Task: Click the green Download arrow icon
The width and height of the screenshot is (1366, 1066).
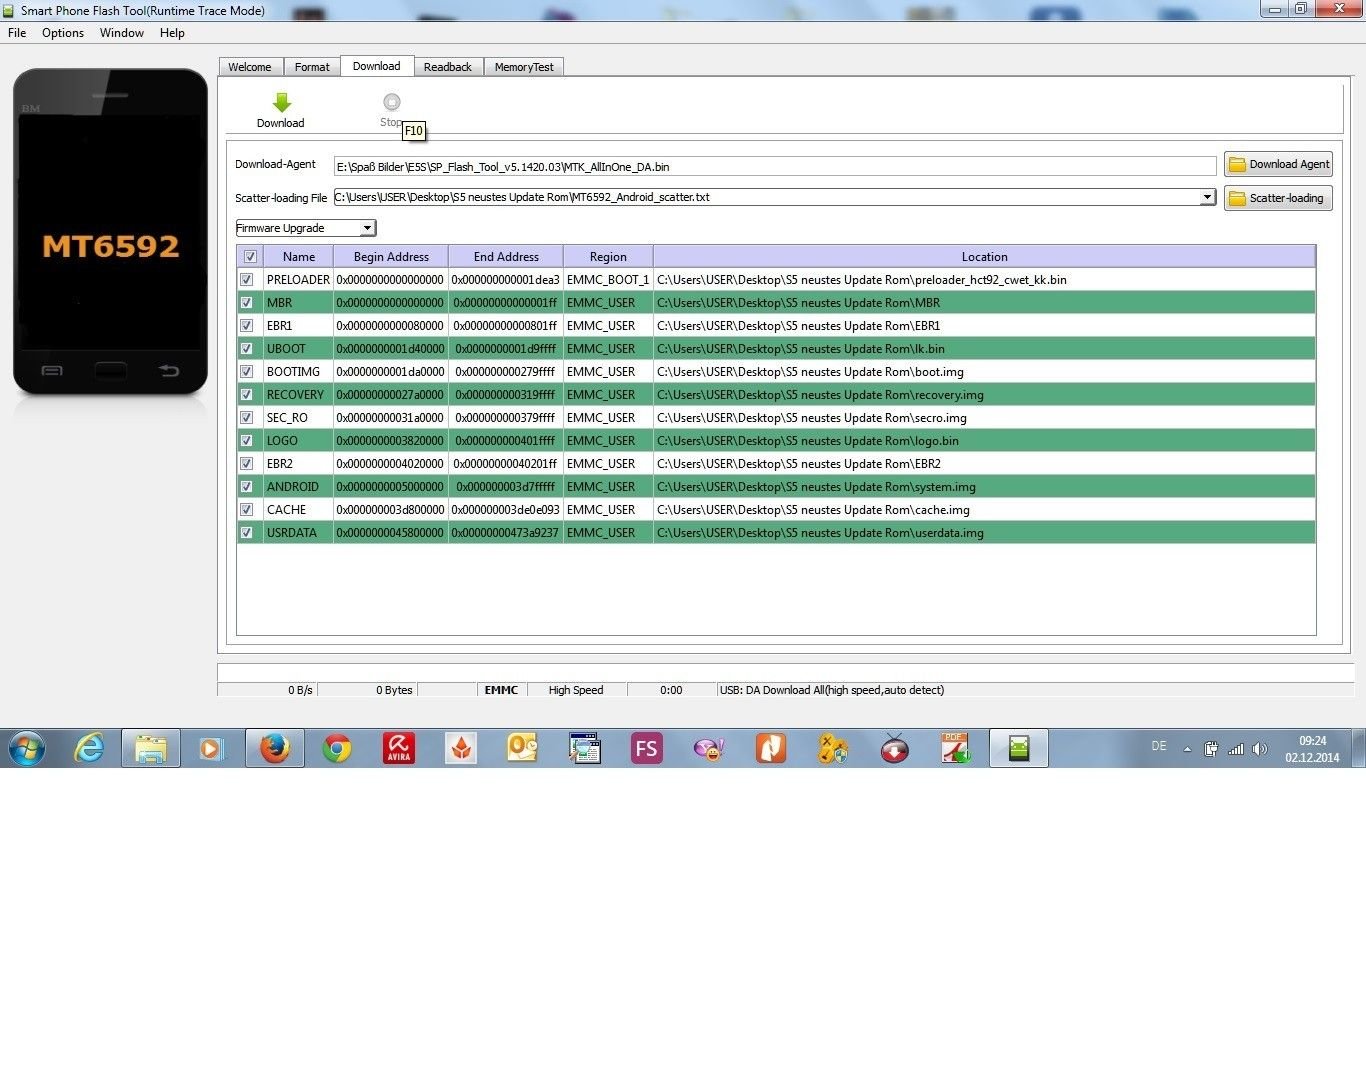Action: click(281, 102)
